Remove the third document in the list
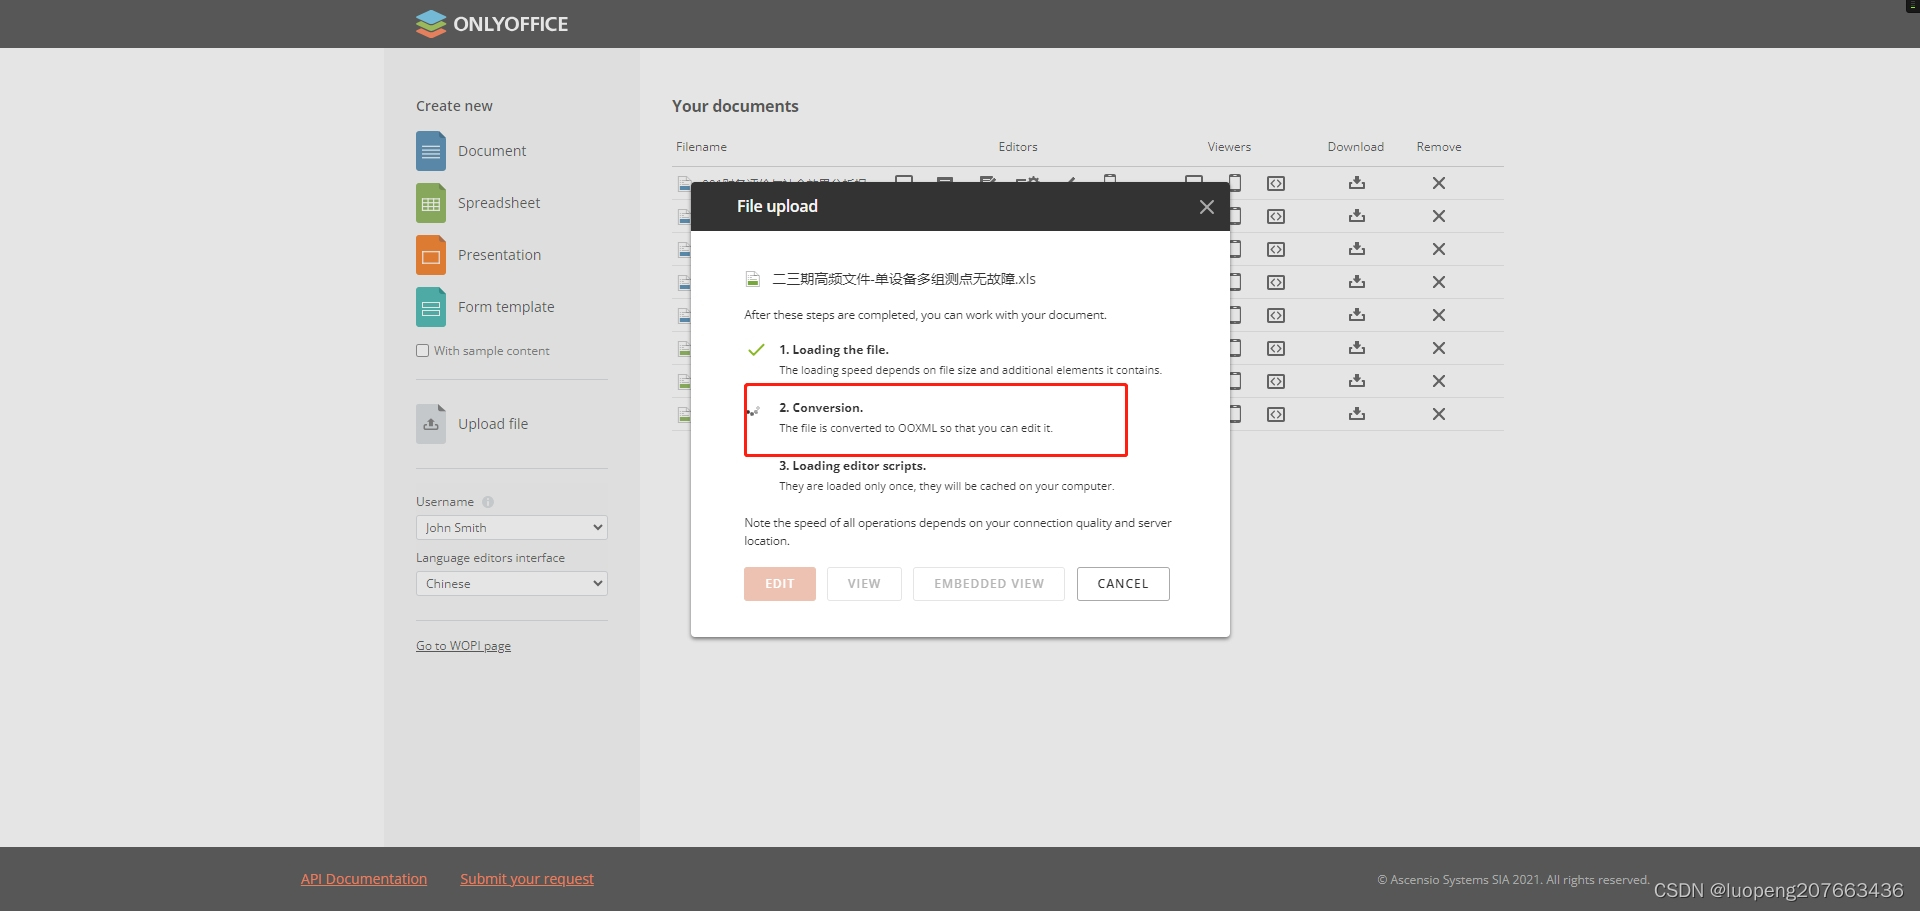 click(x=1439, y=249)
